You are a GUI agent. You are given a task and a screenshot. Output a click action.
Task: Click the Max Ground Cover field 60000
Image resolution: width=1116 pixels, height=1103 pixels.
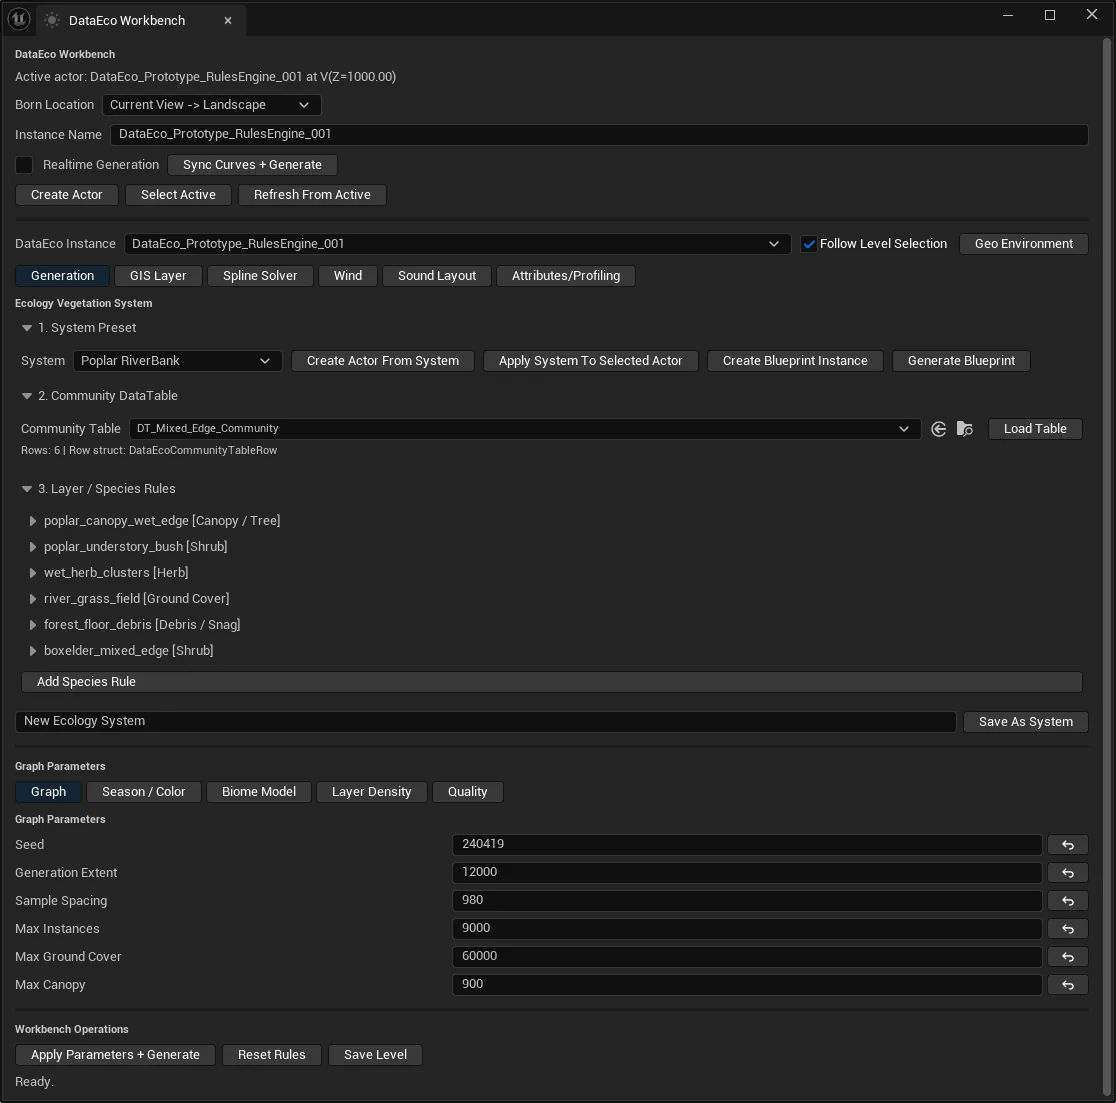tap(747, 957)
